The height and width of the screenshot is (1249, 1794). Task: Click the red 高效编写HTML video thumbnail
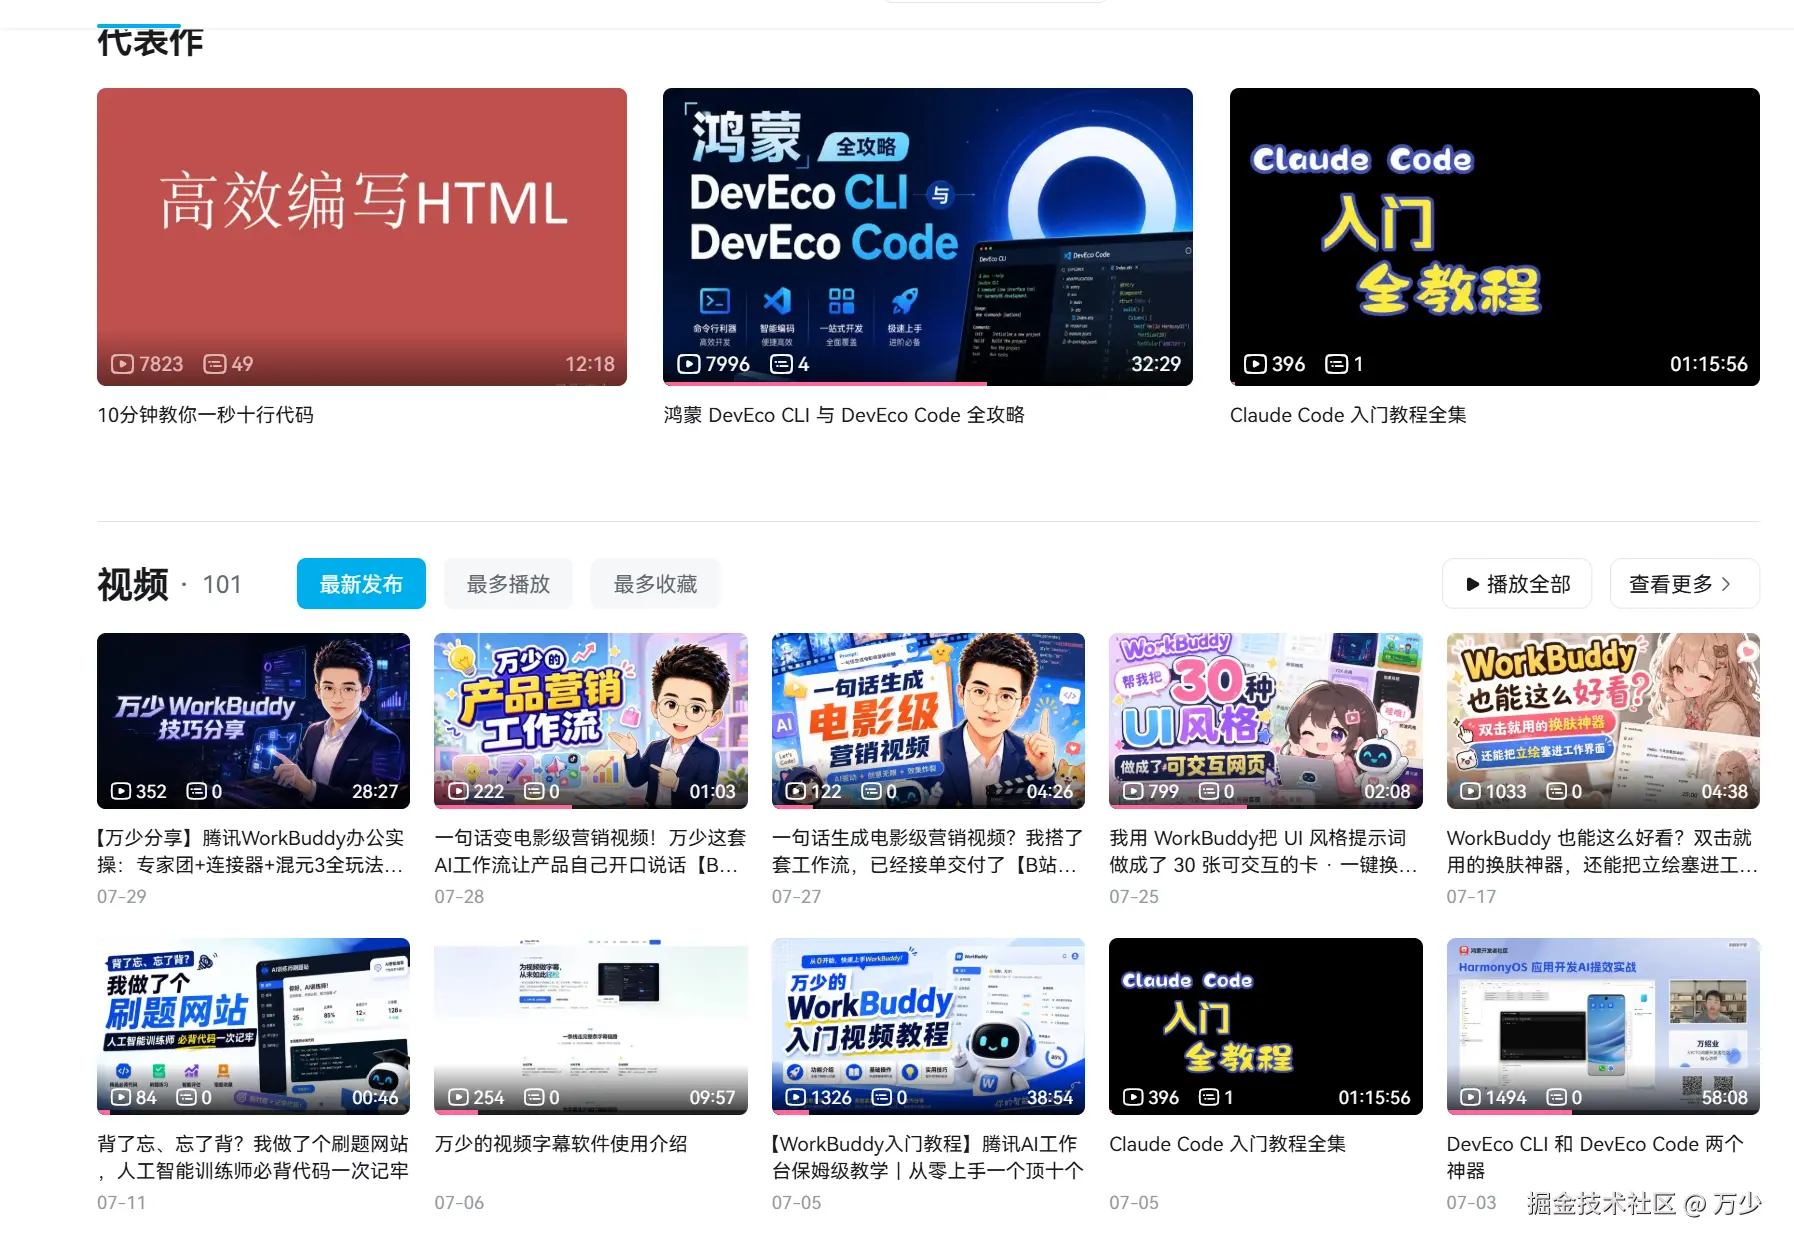pos(362,237)
